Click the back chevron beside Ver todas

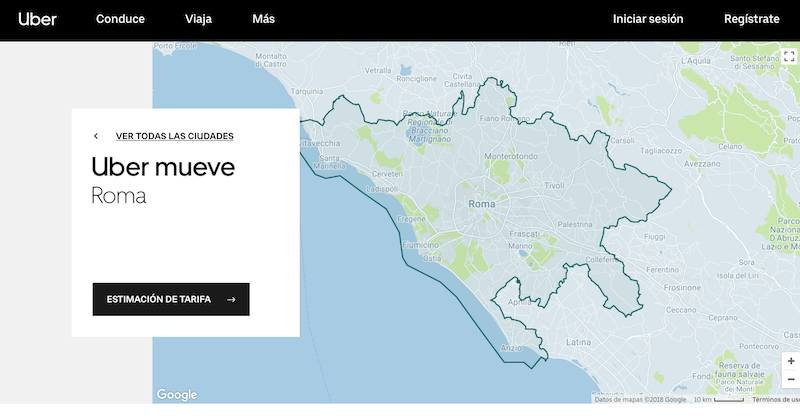tap(96, 136)
